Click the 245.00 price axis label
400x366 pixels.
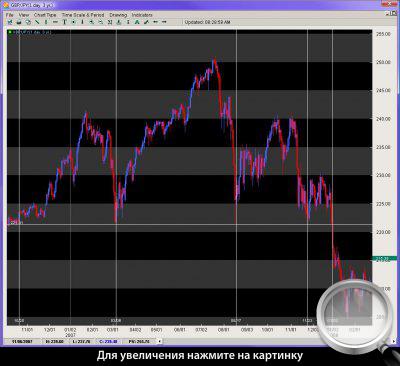[x=383, y=91]
